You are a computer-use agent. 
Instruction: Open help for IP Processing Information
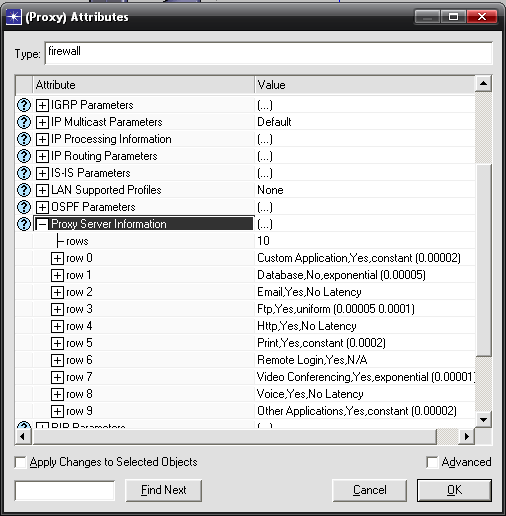(24, 139)
